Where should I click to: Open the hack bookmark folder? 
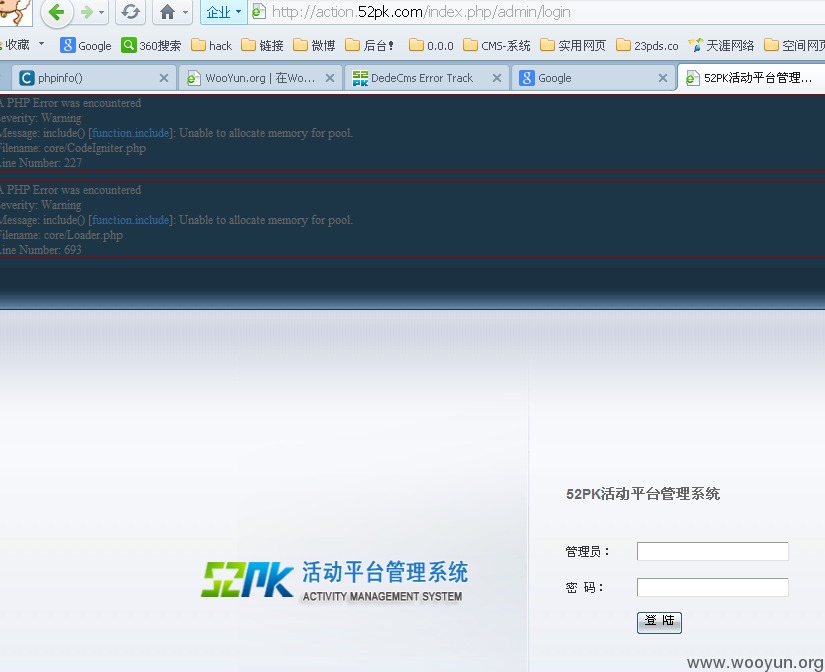pos(212,45)
